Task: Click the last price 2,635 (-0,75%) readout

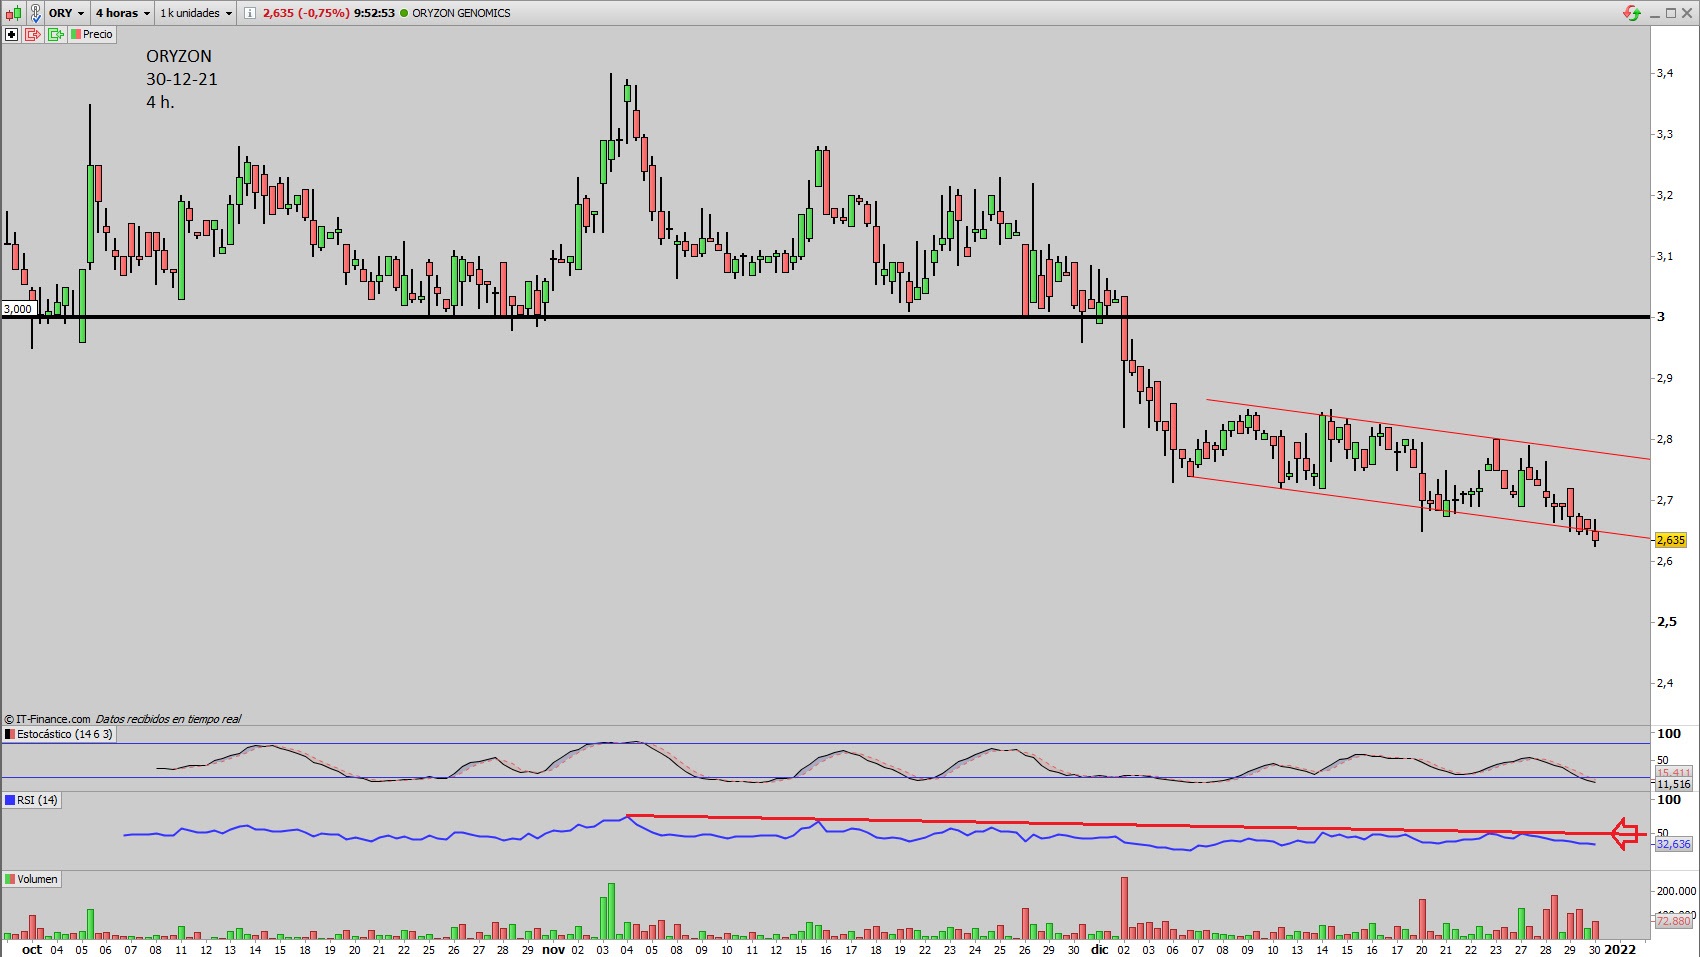Action: tap(306, 13)
